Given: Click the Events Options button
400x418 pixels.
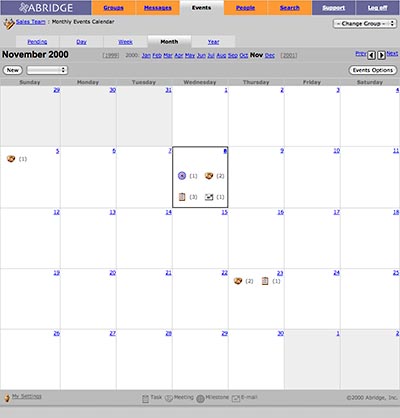Looking at the screenshot, I should pyautogui.click(x=372, y=70).
